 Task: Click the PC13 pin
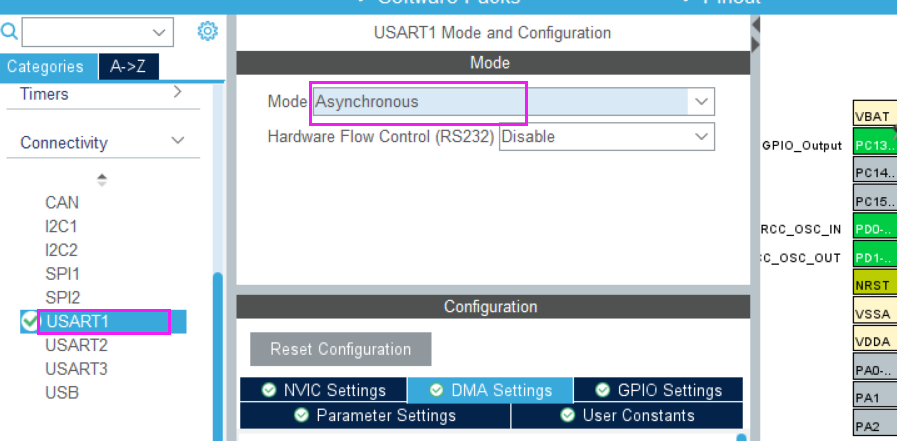pos(875,142)
